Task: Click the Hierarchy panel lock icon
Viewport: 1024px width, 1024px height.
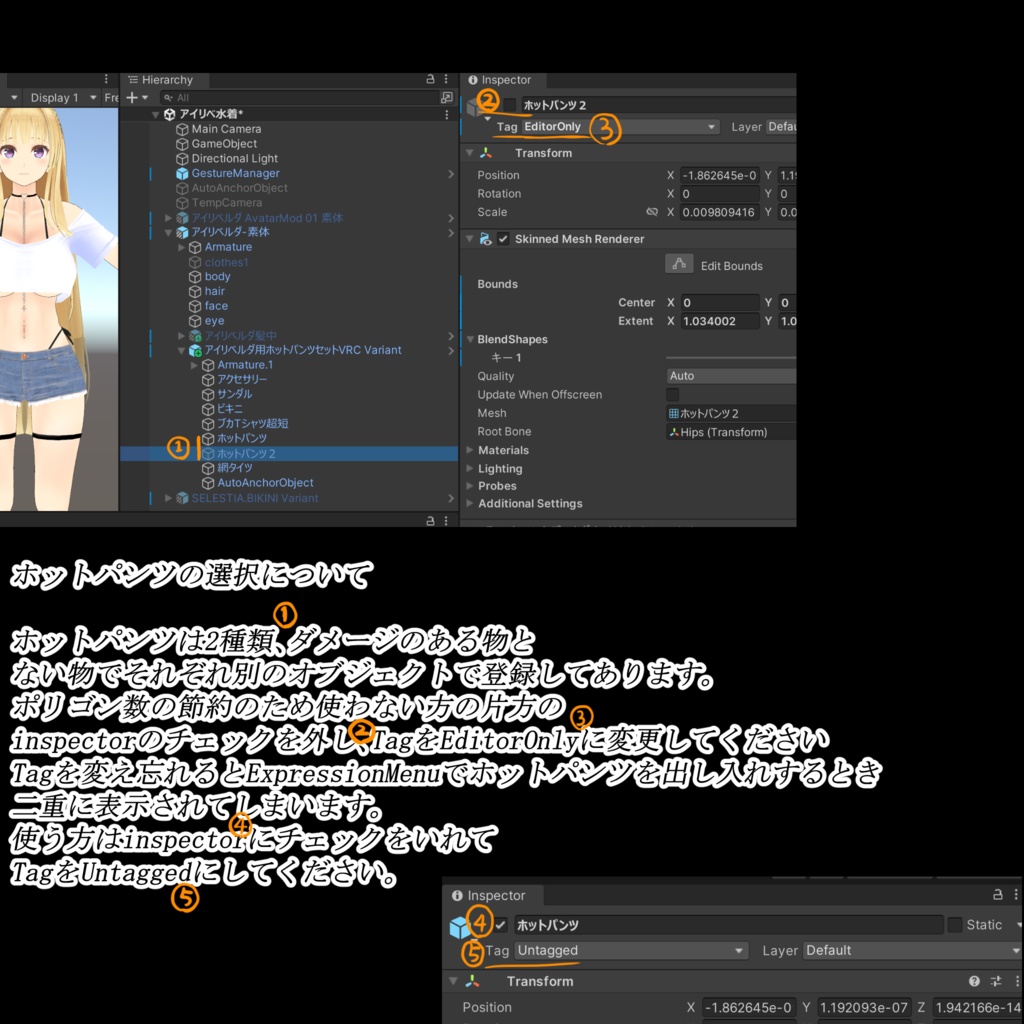Action: coord(430,79)
